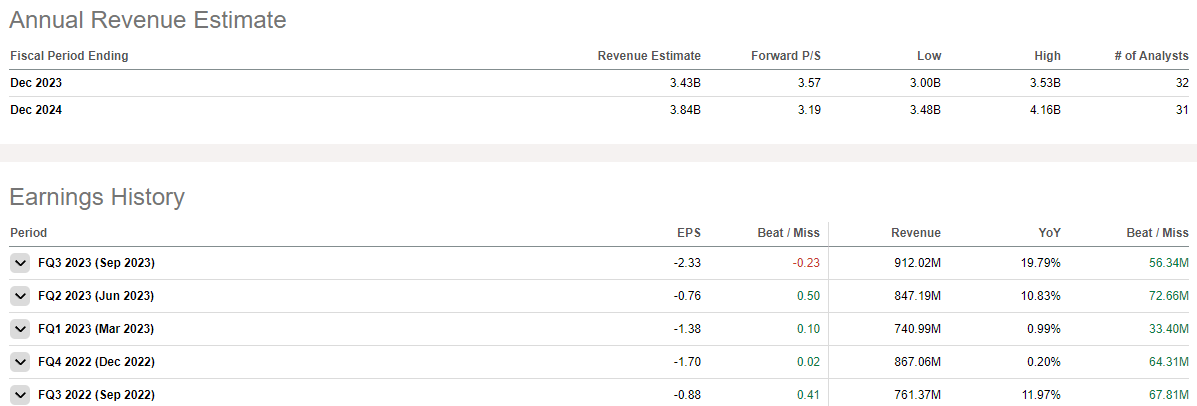This screenshot has height=406, width=1197.
Task: Expand the FQ3 2022 (Sep 2022) row
Action: click(x=20, y=393)
